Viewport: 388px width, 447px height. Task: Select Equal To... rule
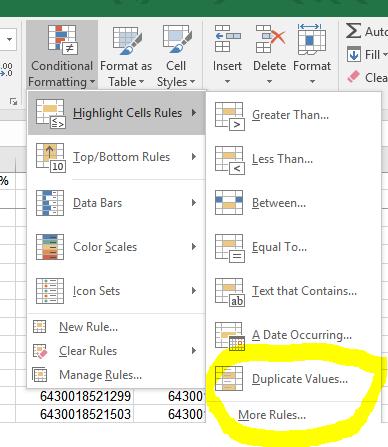pyautogui.click(x=293, y=247)
